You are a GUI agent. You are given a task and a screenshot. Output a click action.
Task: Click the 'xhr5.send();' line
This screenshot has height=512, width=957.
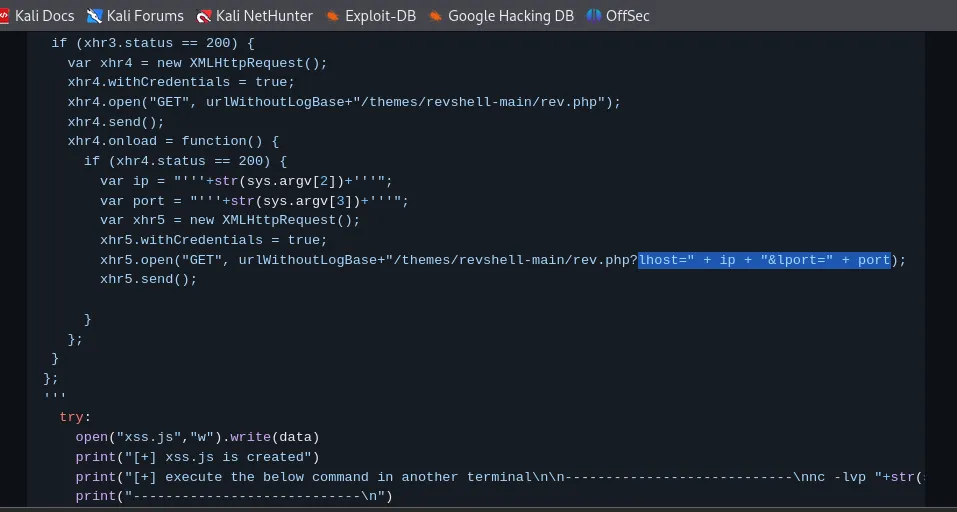pos(149,279)
